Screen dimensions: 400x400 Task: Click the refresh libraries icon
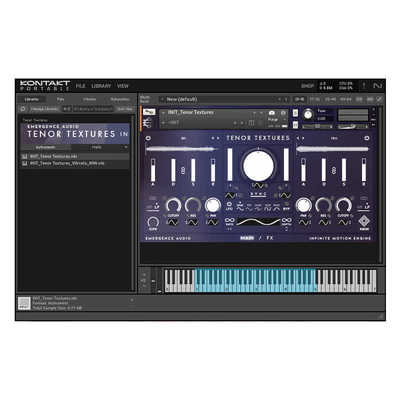[x=23, y=109]
